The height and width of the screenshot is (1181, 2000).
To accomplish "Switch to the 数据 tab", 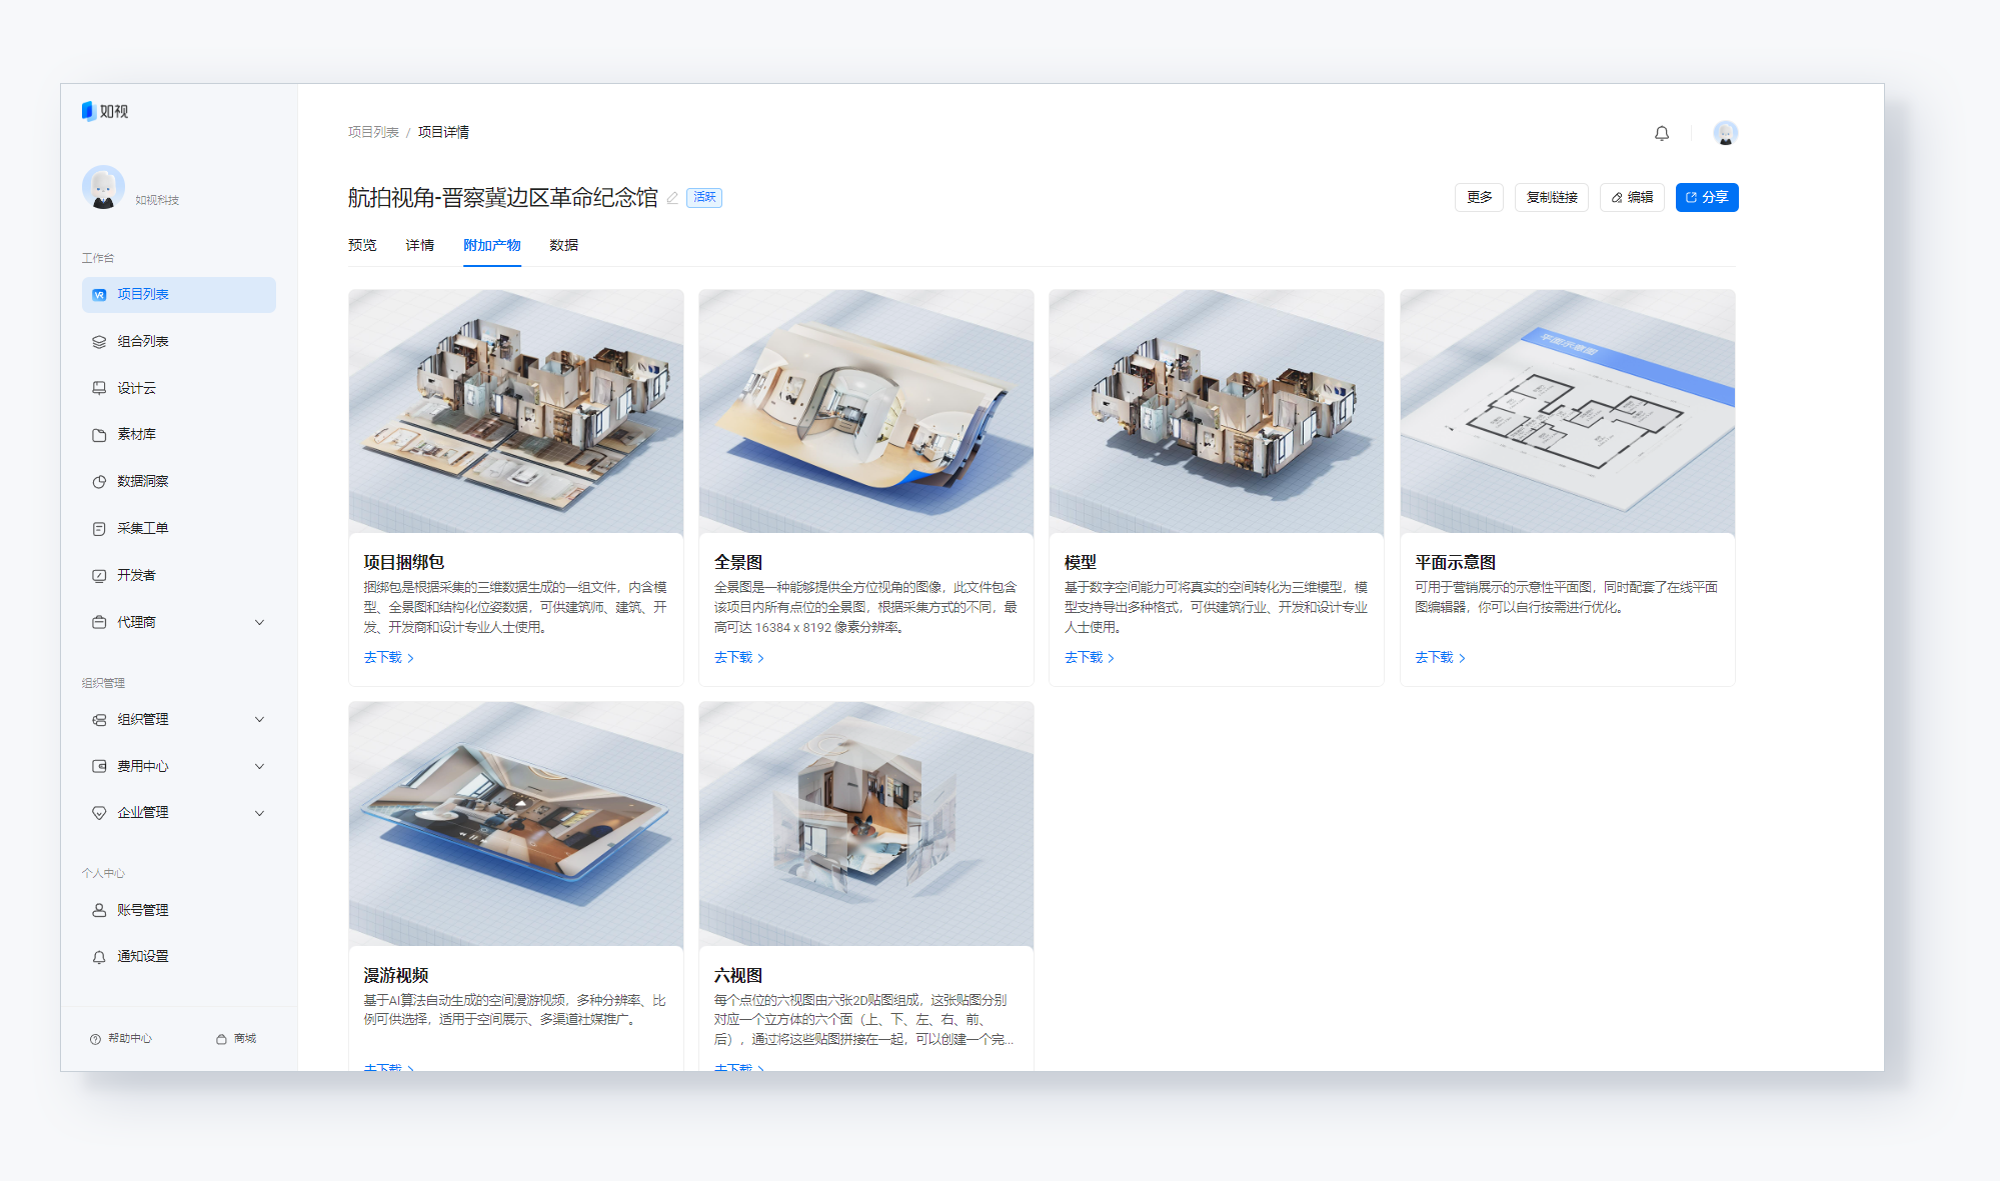I will (x=564, y=246).
